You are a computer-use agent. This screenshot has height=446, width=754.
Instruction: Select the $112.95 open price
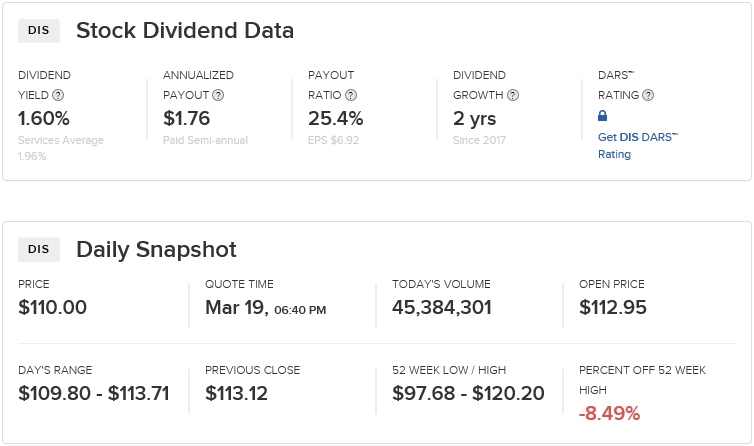pyautogui.click(x=613, y=307)
